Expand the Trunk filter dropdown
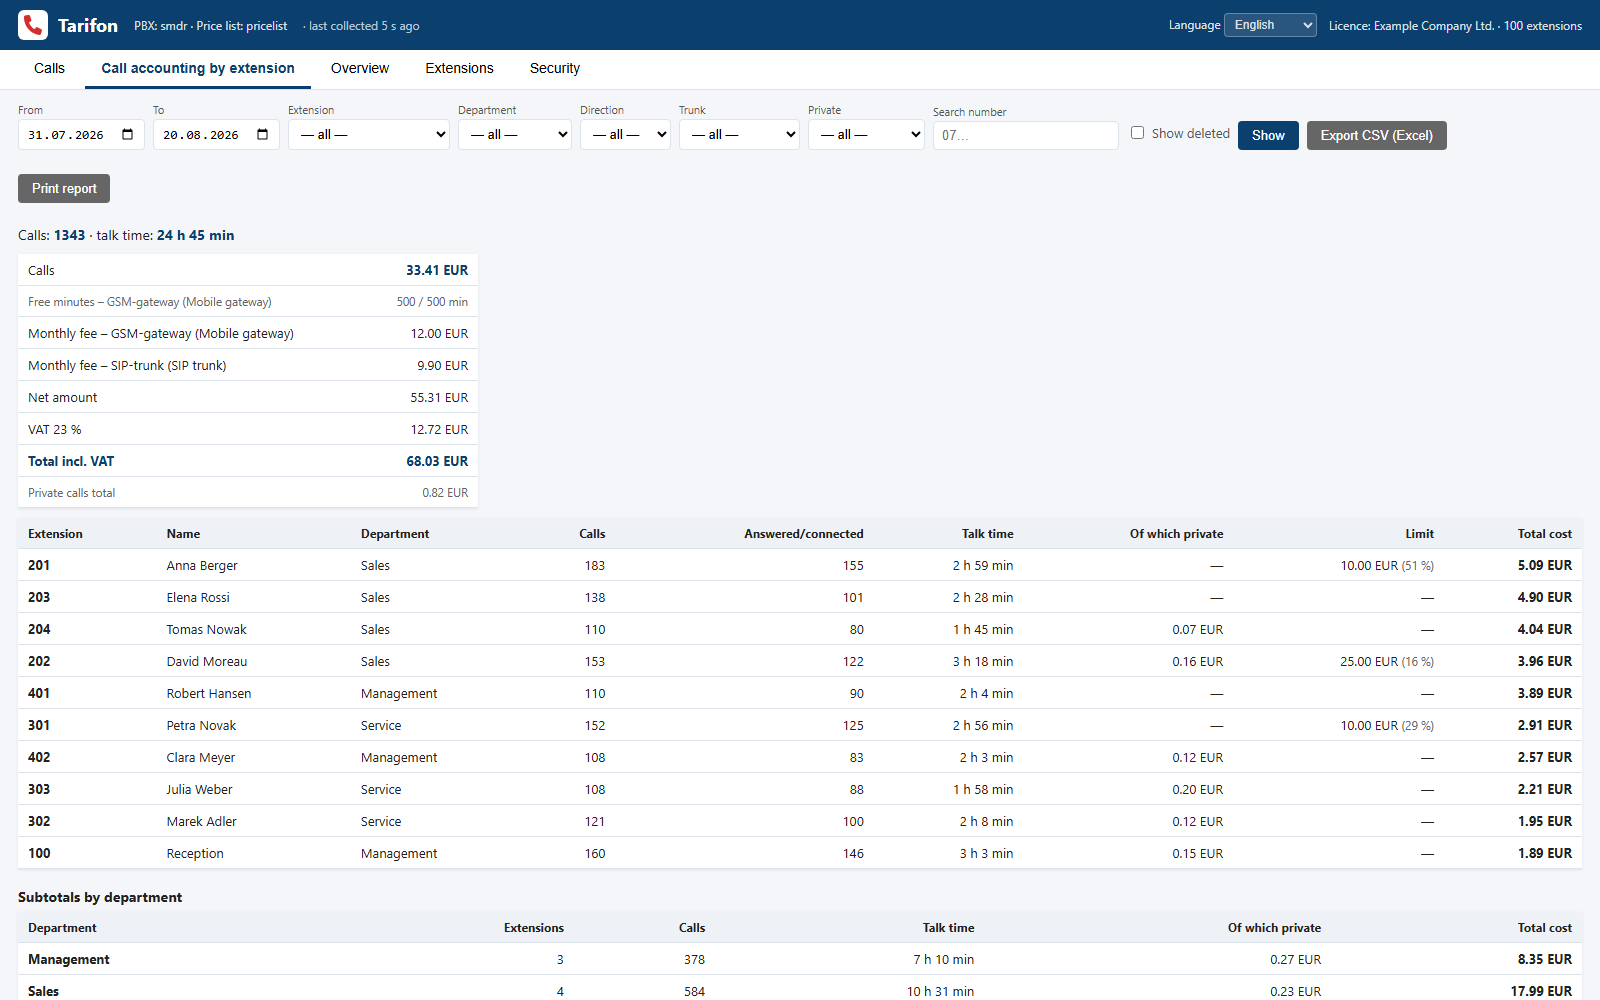This screenshot has width=1600, height=1000. (x=739, y=134)
